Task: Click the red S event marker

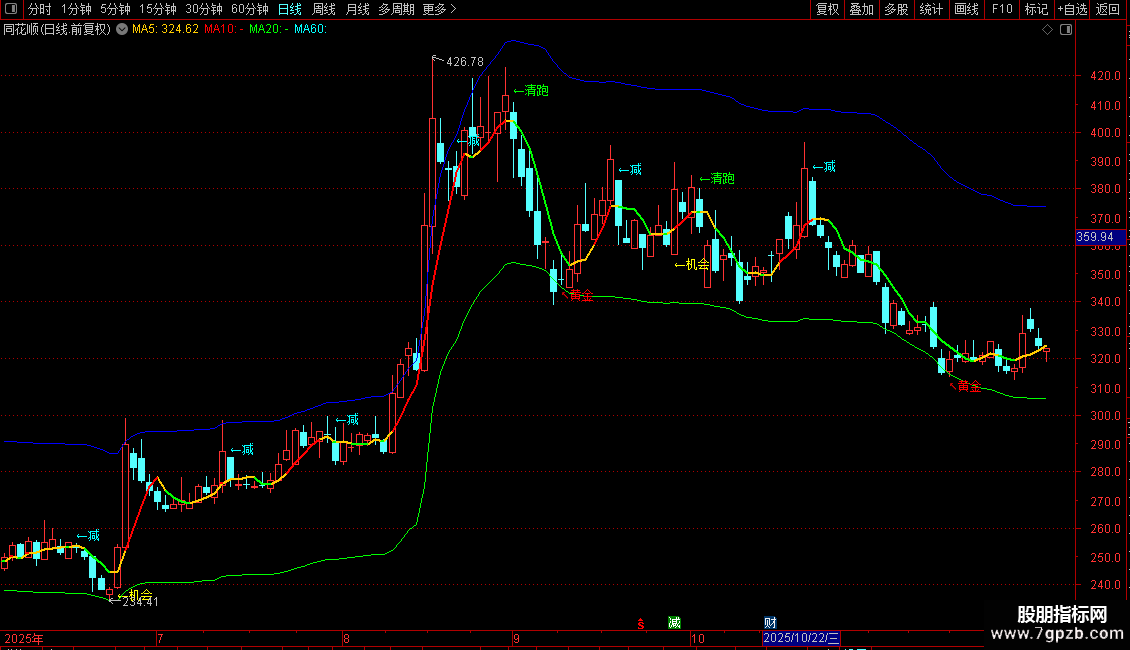Action: (x=641, y=623)
